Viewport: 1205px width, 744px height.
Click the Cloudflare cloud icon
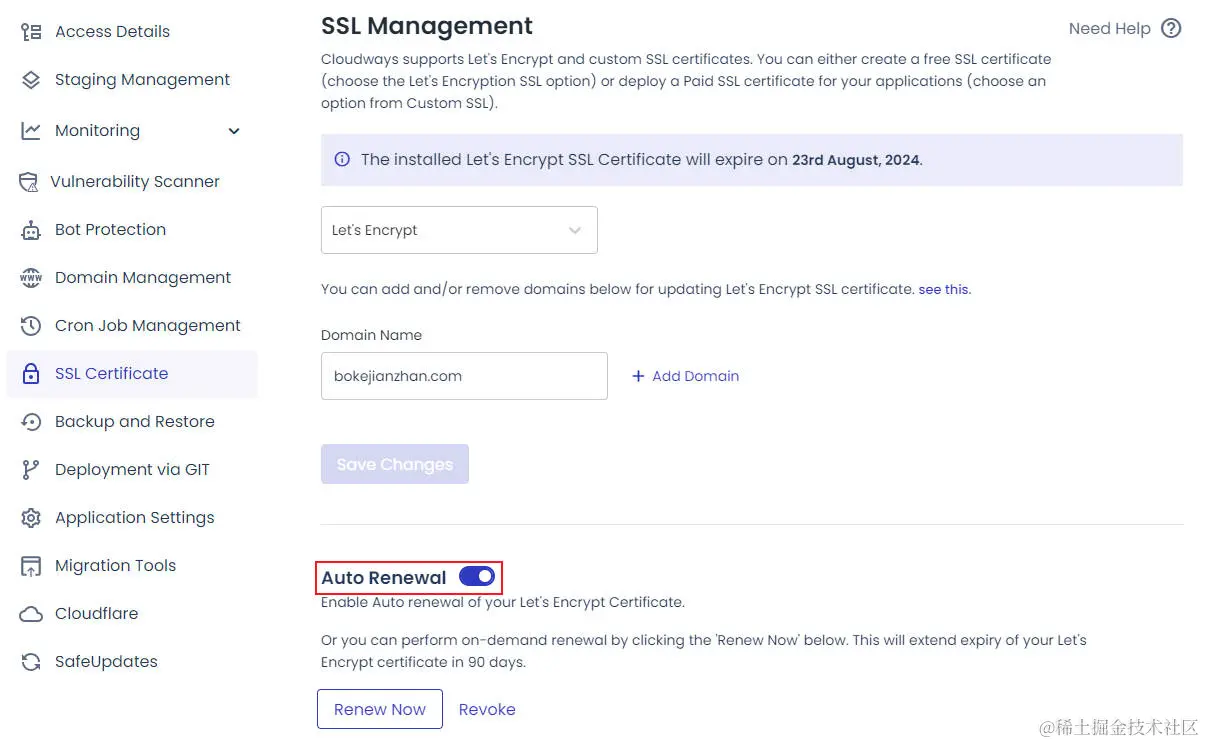[x=31, y=614]
